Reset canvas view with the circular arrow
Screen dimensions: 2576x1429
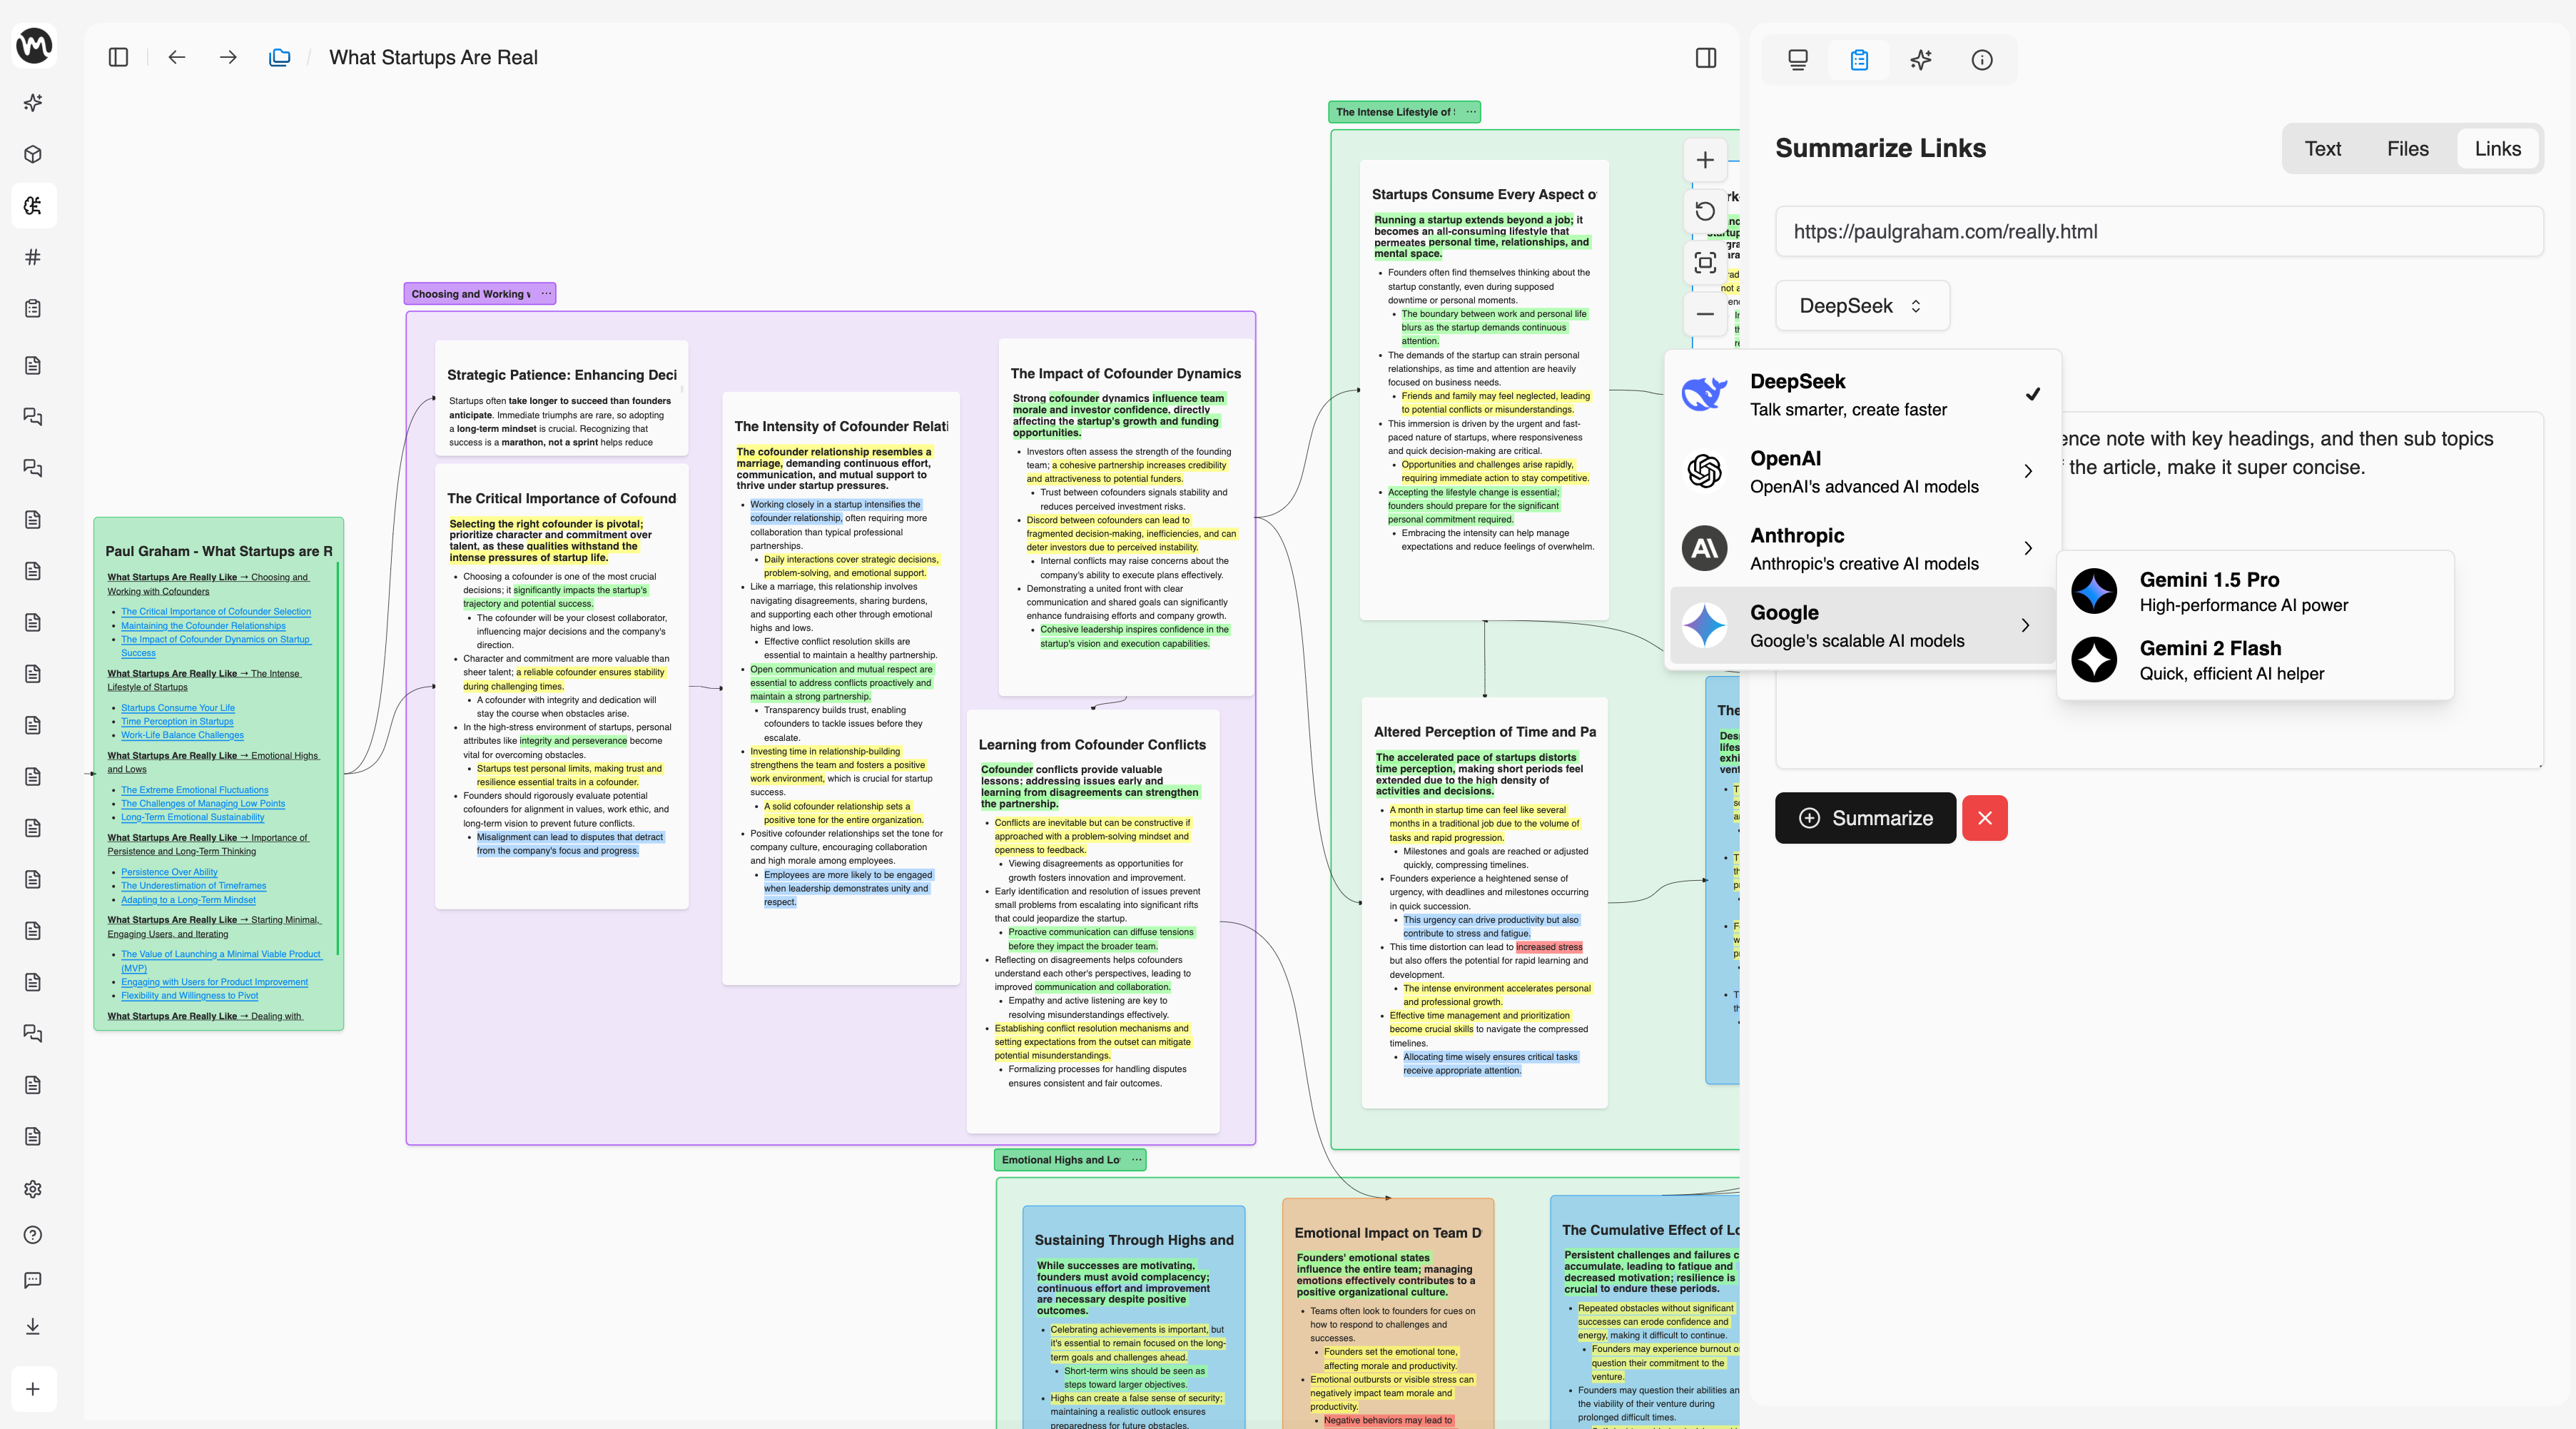click(1705, 211)
